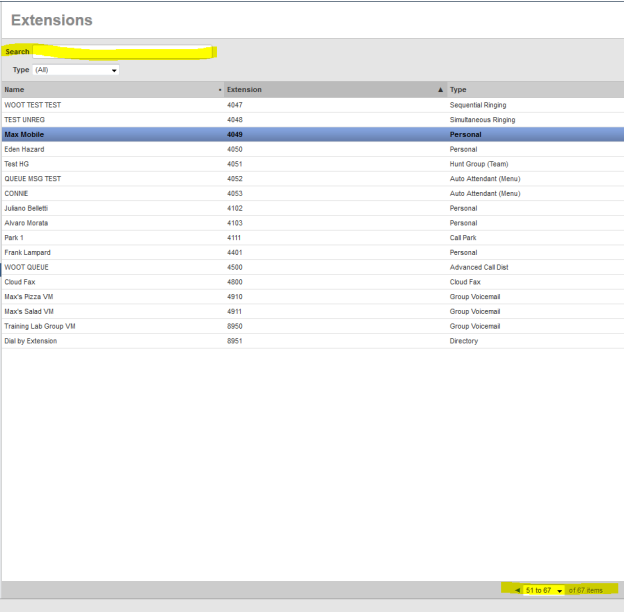Select the Max Mobile row
The height and width of the screenshot is (613, 625).
313,135
